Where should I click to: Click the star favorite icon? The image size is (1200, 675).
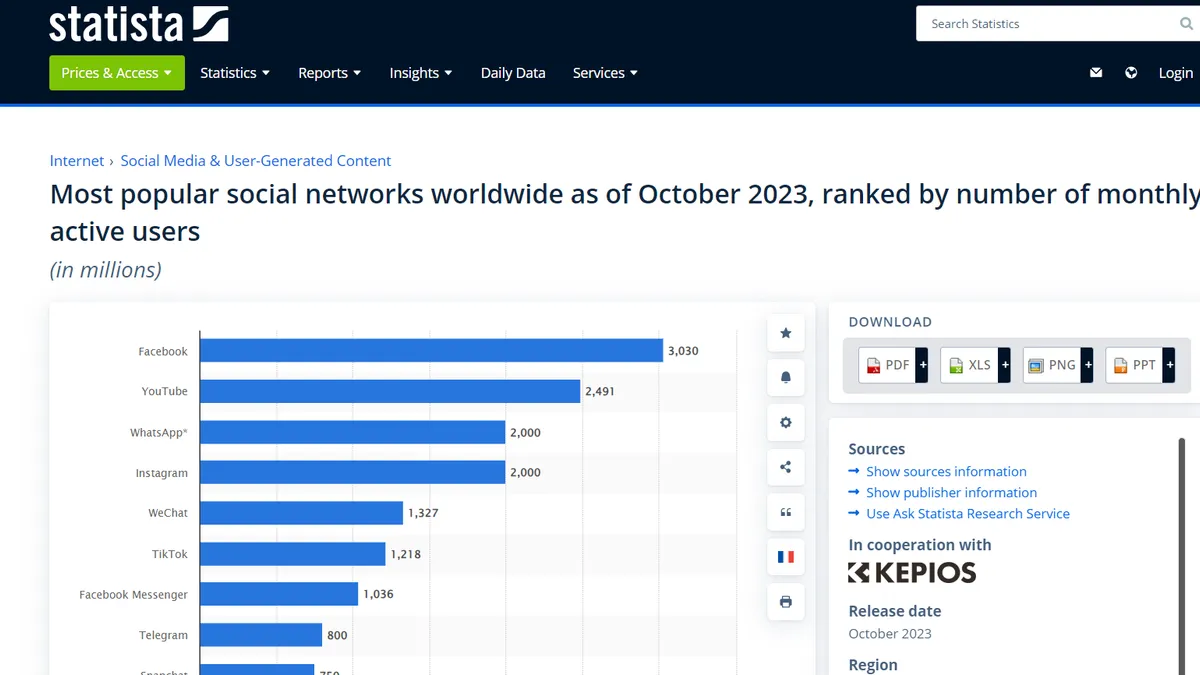point(786,333)
